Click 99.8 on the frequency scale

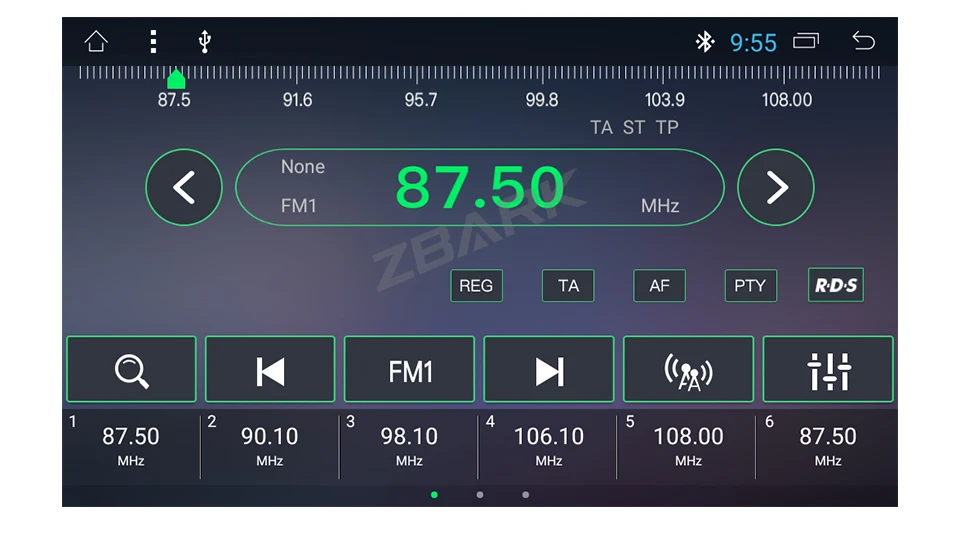(542, 100)
